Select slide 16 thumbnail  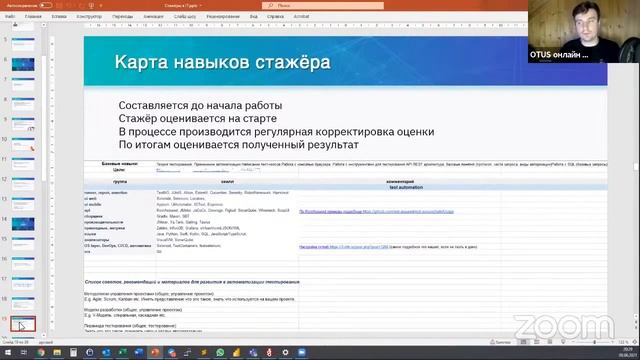point(23,264)
